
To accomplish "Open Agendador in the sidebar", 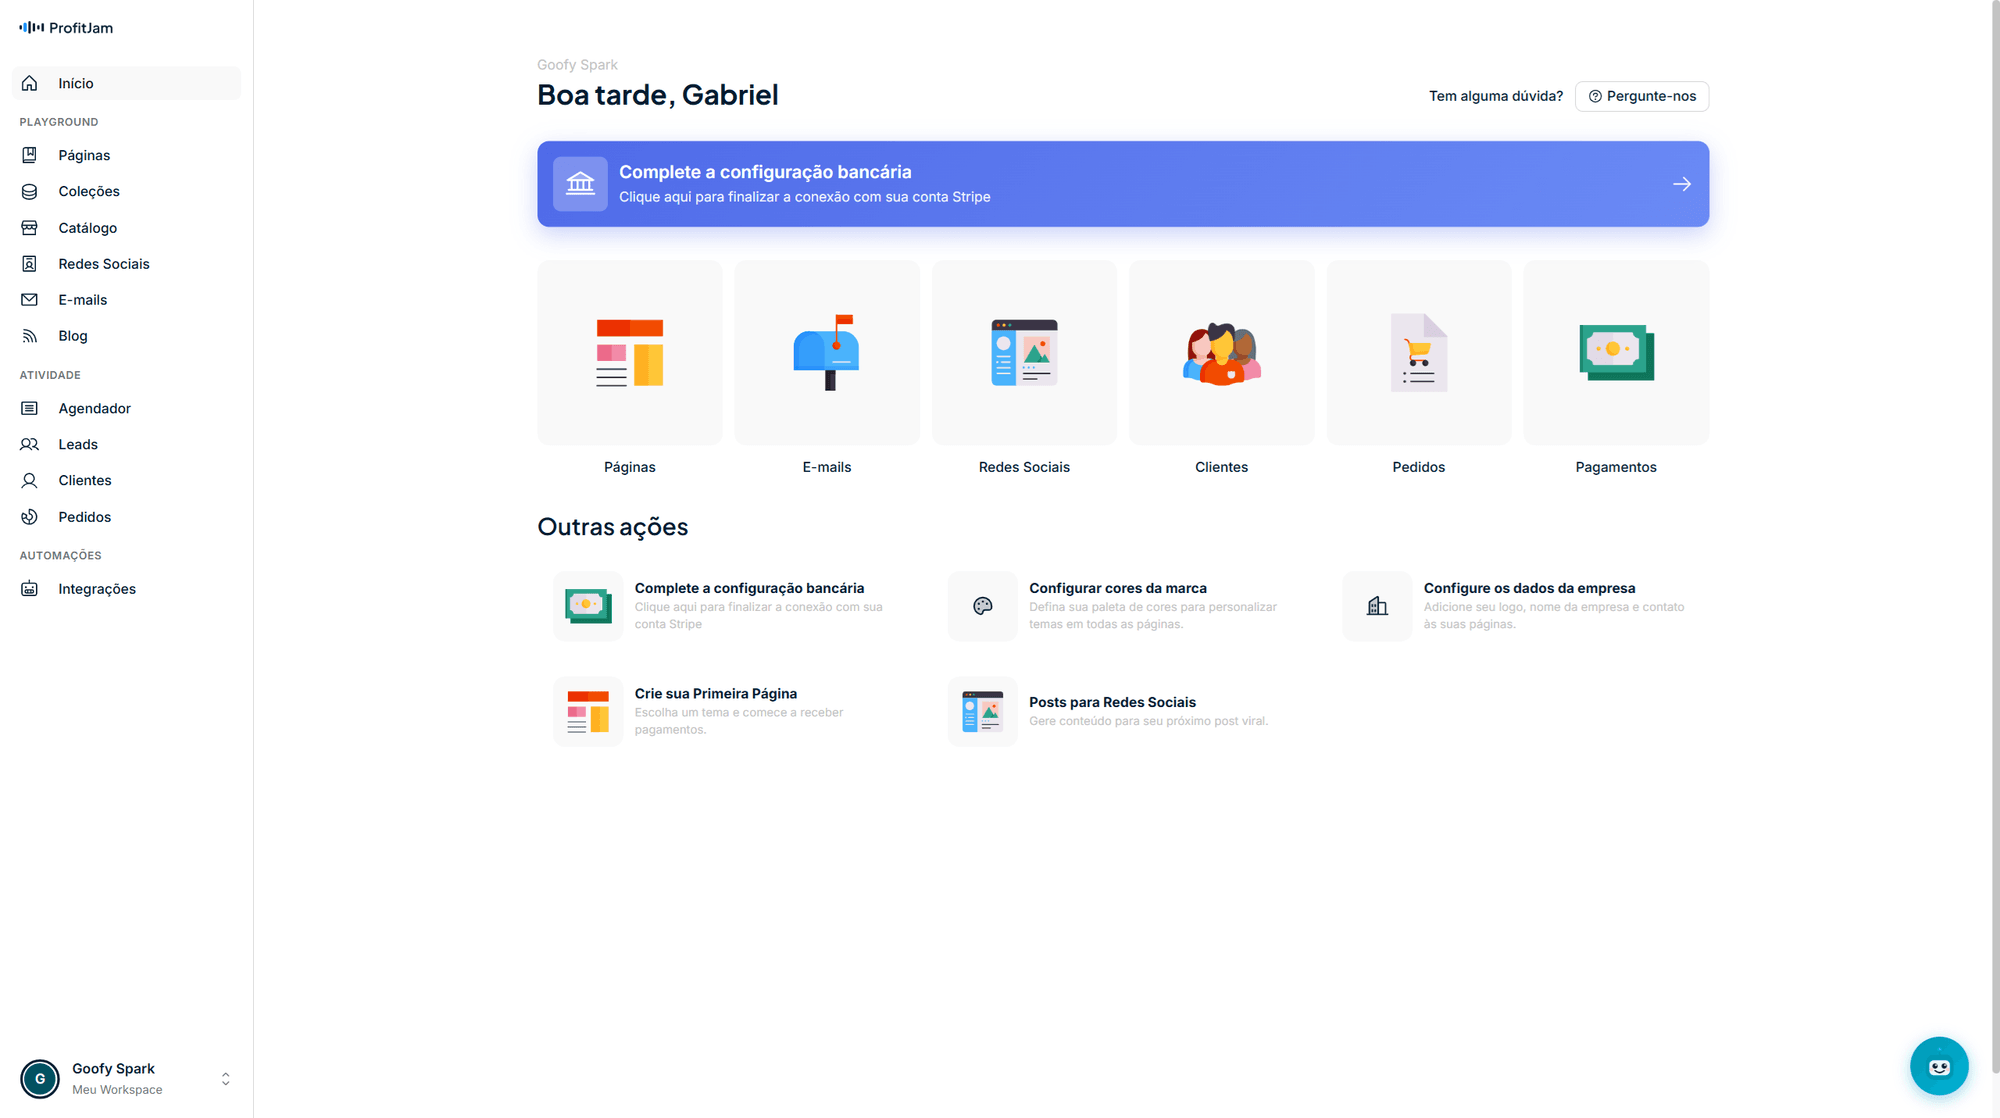I will coord(126,408).
